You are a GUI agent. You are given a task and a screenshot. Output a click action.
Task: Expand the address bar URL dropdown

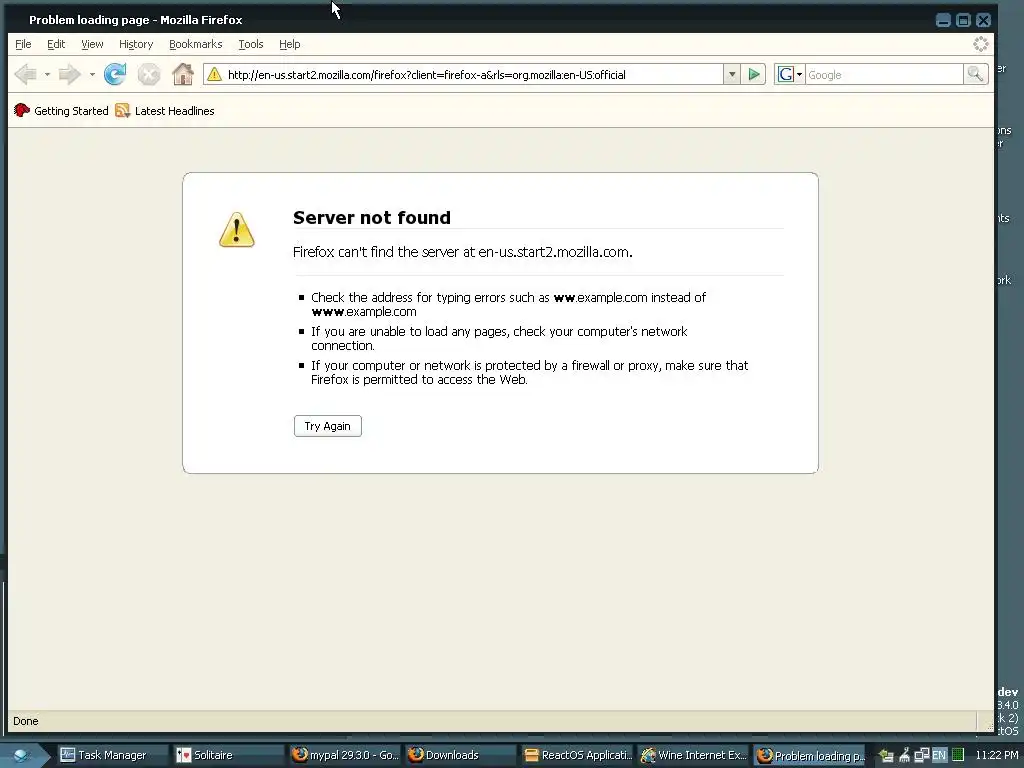732,74
